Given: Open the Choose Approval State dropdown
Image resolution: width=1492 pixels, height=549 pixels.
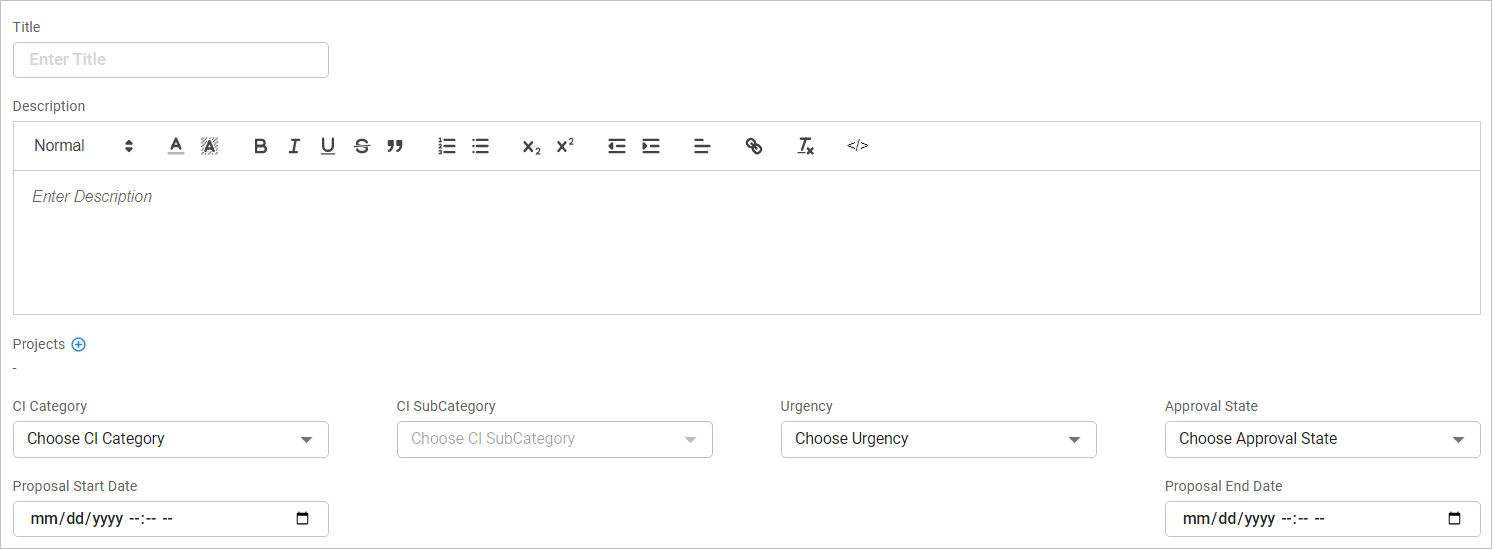Looking at the screenshot, I should point(1322,439).
